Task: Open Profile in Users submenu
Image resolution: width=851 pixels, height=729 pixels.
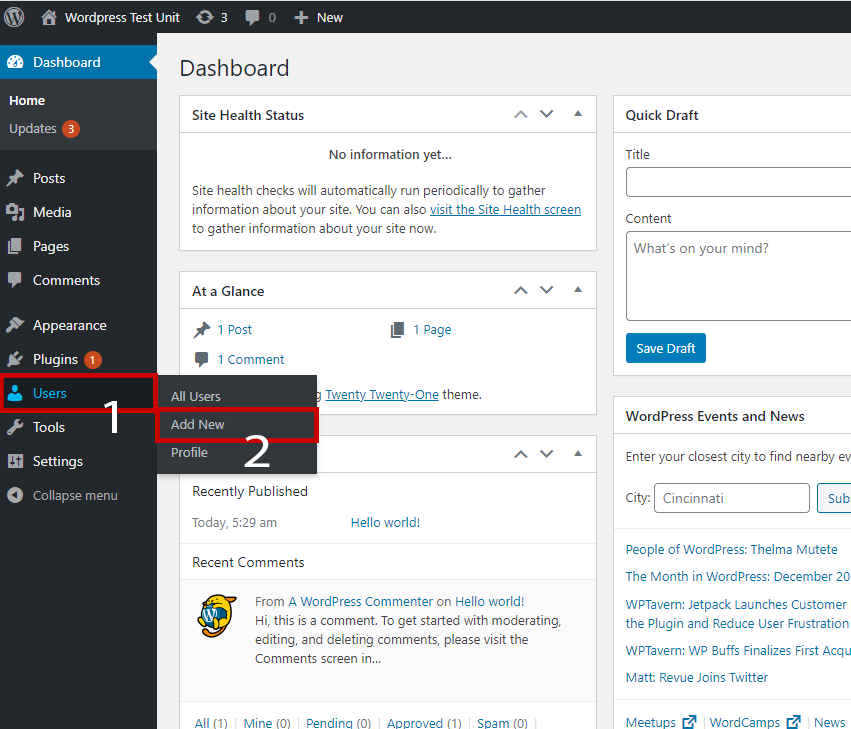Action: (x=189, y=452)
